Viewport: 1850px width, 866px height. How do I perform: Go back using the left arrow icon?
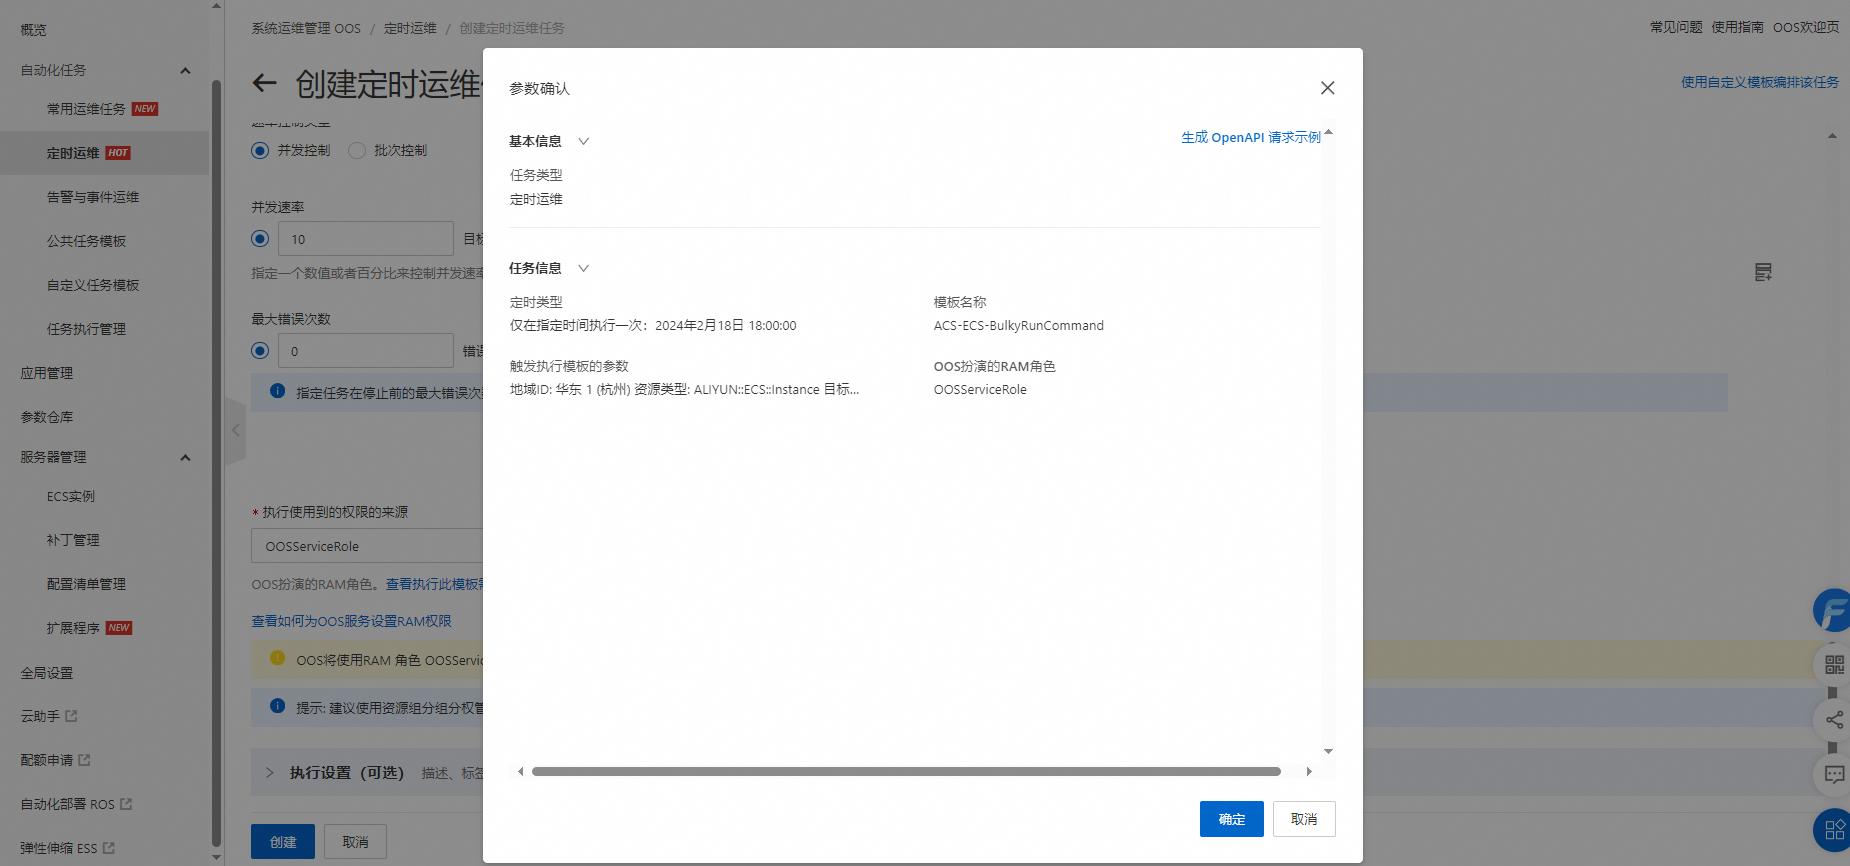(x=264, y=83)
